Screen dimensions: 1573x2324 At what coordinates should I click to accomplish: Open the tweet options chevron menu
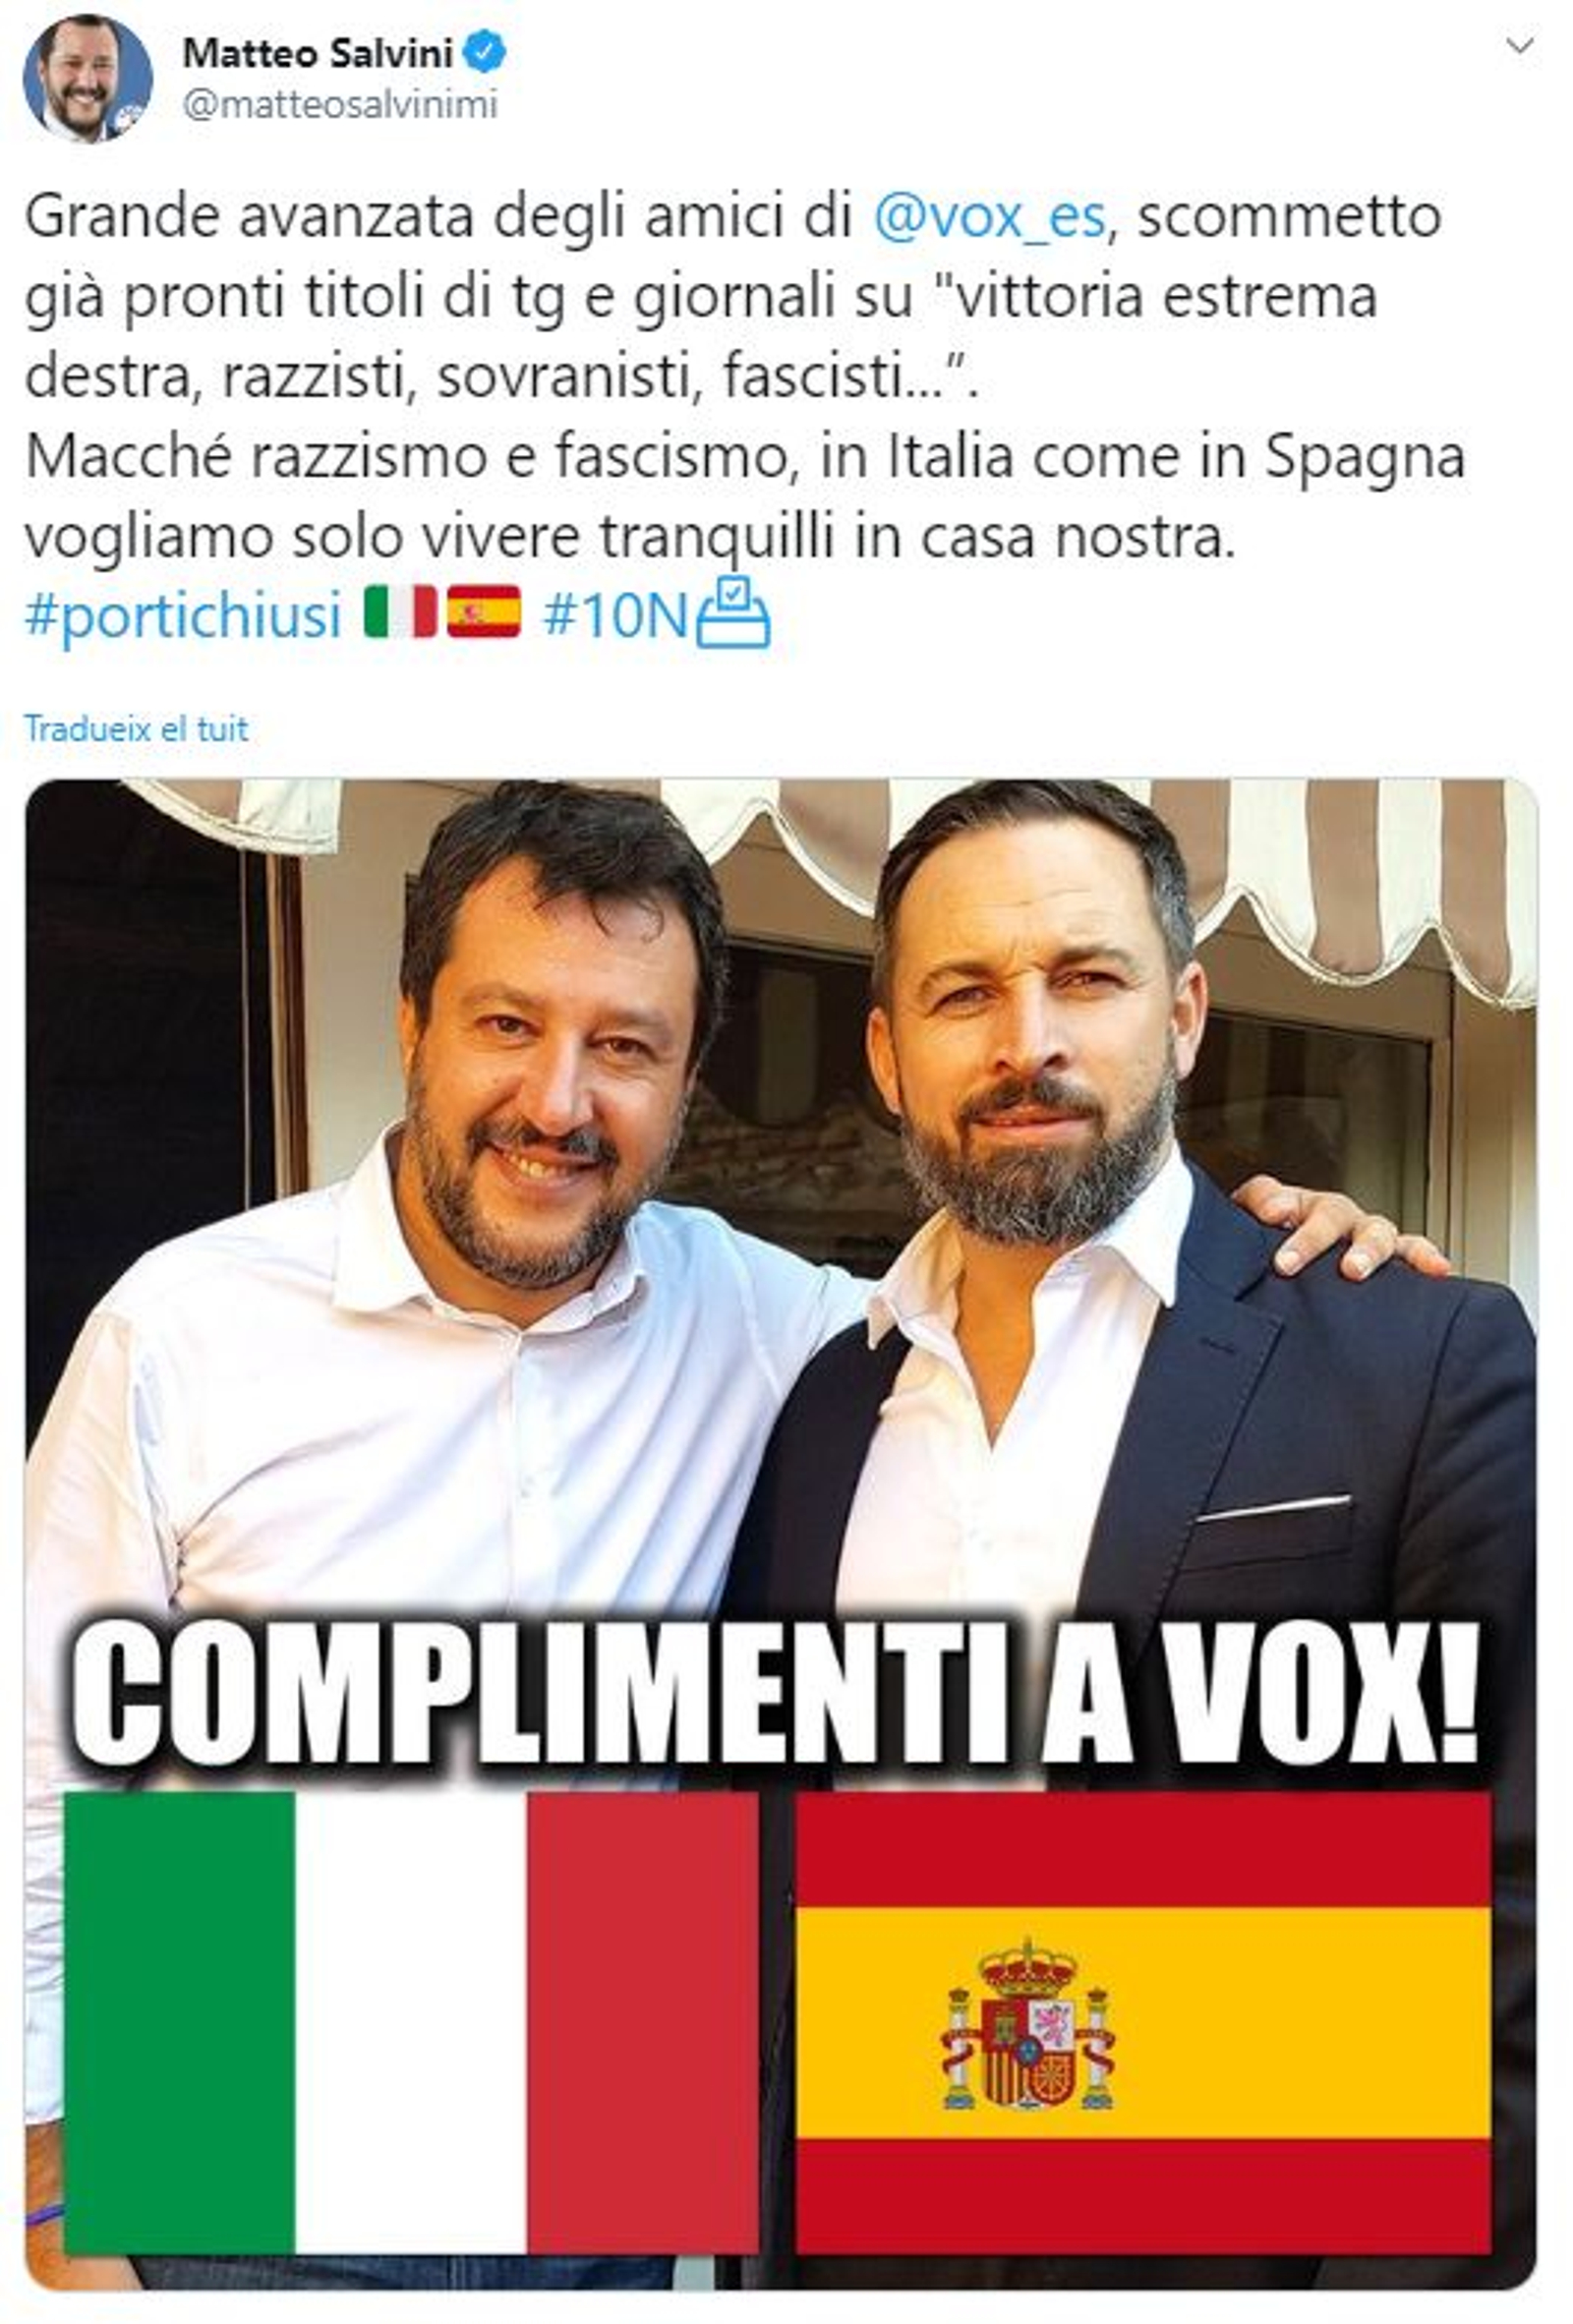(1519, 46)
